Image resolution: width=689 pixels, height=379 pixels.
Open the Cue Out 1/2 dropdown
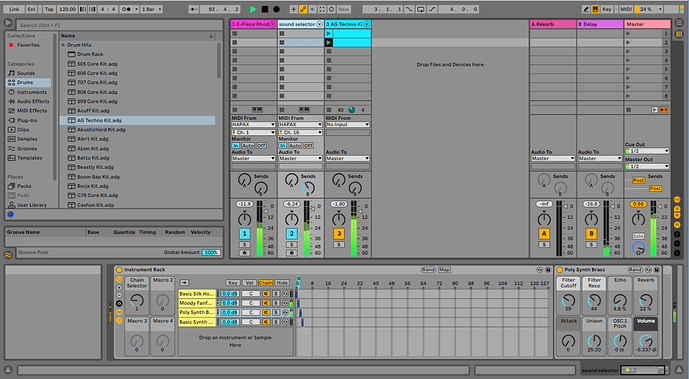(x=647, y=151)
